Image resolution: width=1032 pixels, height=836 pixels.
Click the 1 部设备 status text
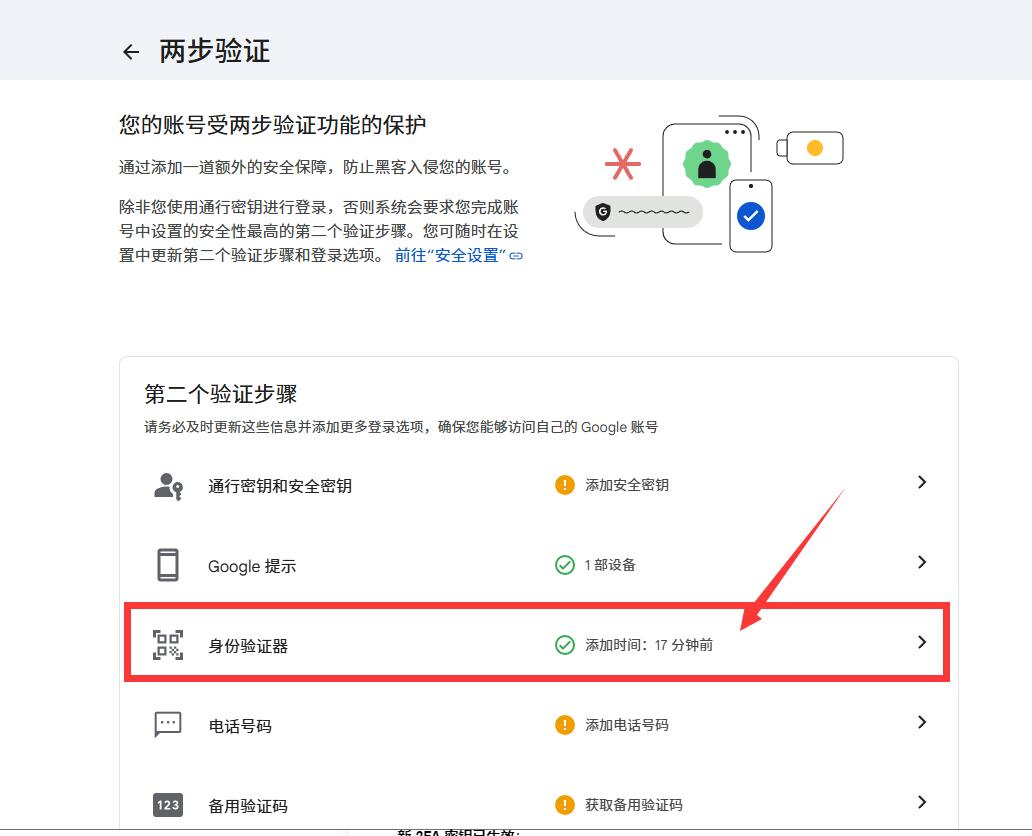click(x=610, y=565)
